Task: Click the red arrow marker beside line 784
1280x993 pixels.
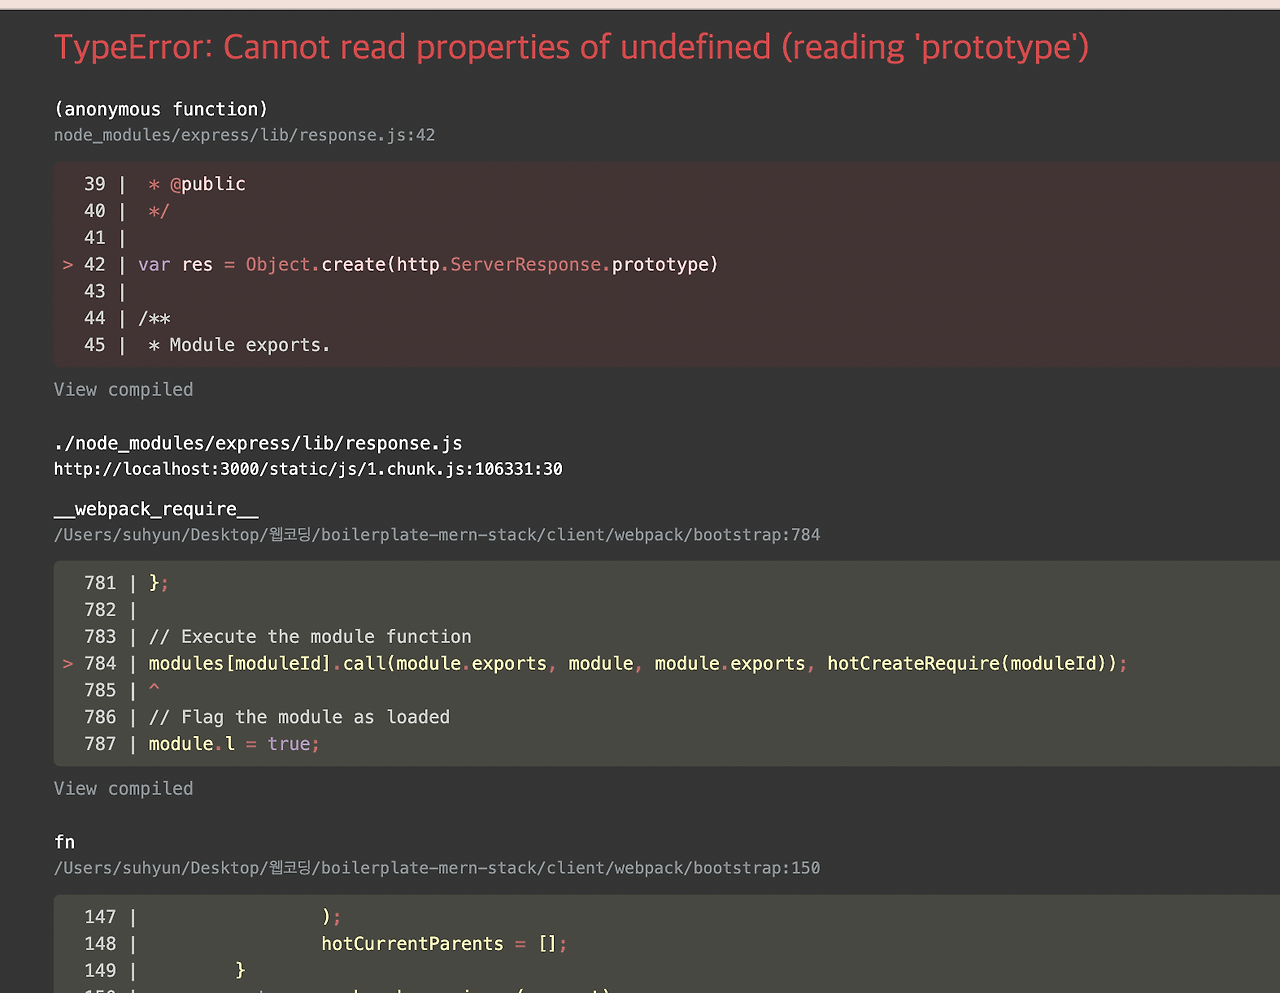Action: pyautogui.click(x=66, y=662)
